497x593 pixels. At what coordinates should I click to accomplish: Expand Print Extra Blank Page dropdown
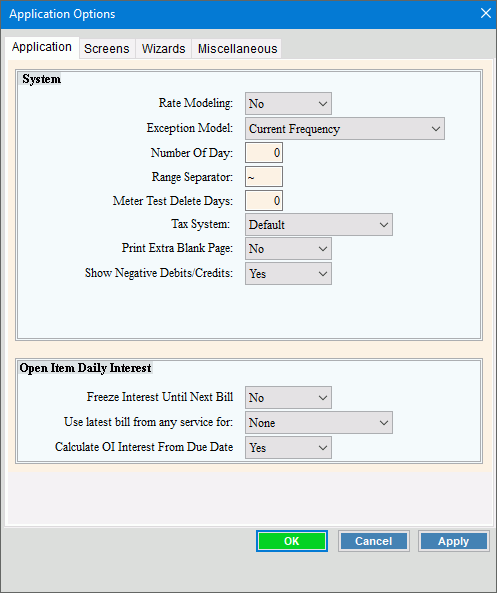288,249
